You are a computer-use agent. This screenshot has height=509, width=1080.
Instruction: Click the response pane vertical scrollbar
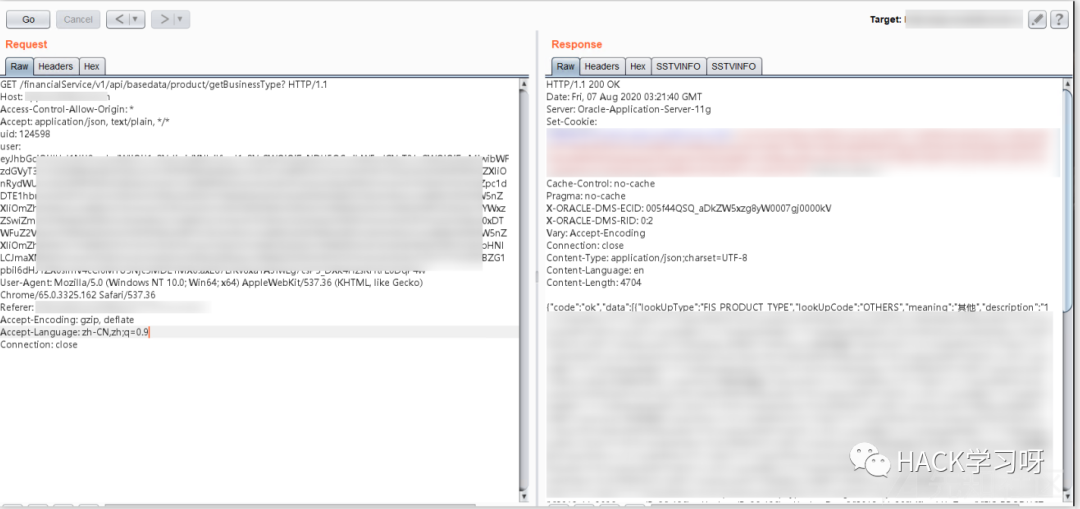click(1067, 289)
